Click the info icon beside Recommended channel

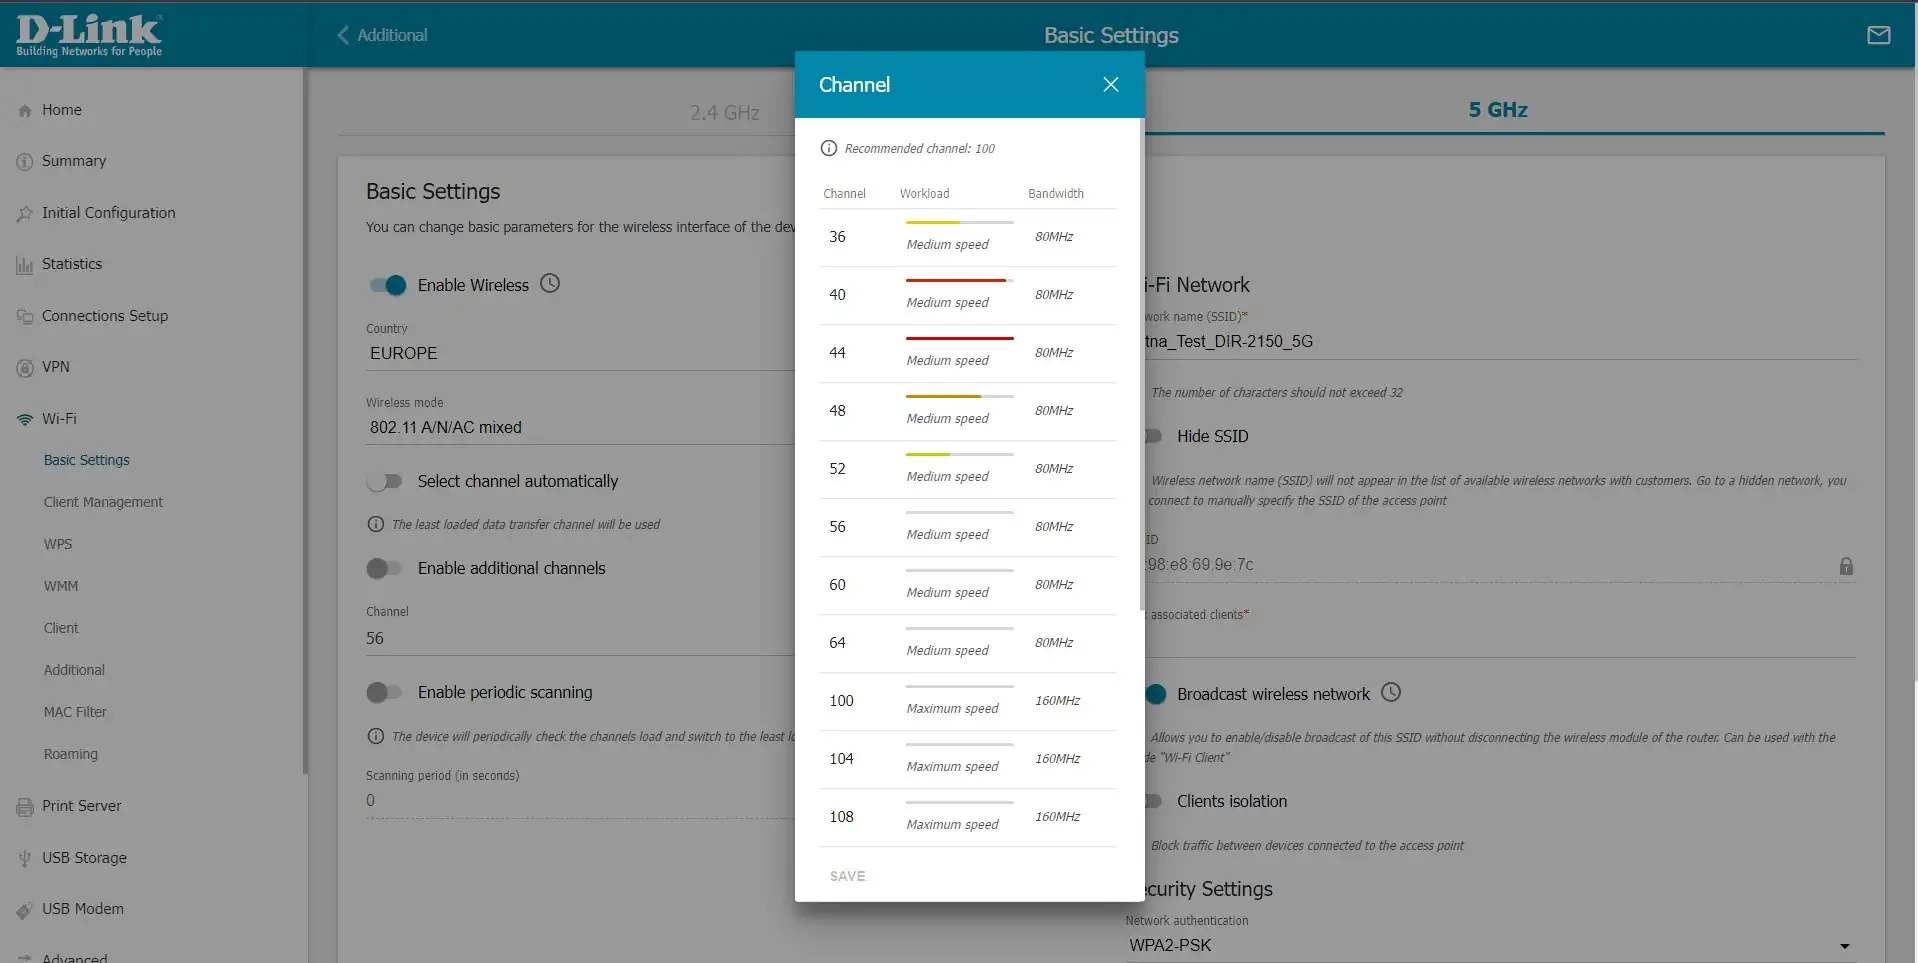point(828,148)
